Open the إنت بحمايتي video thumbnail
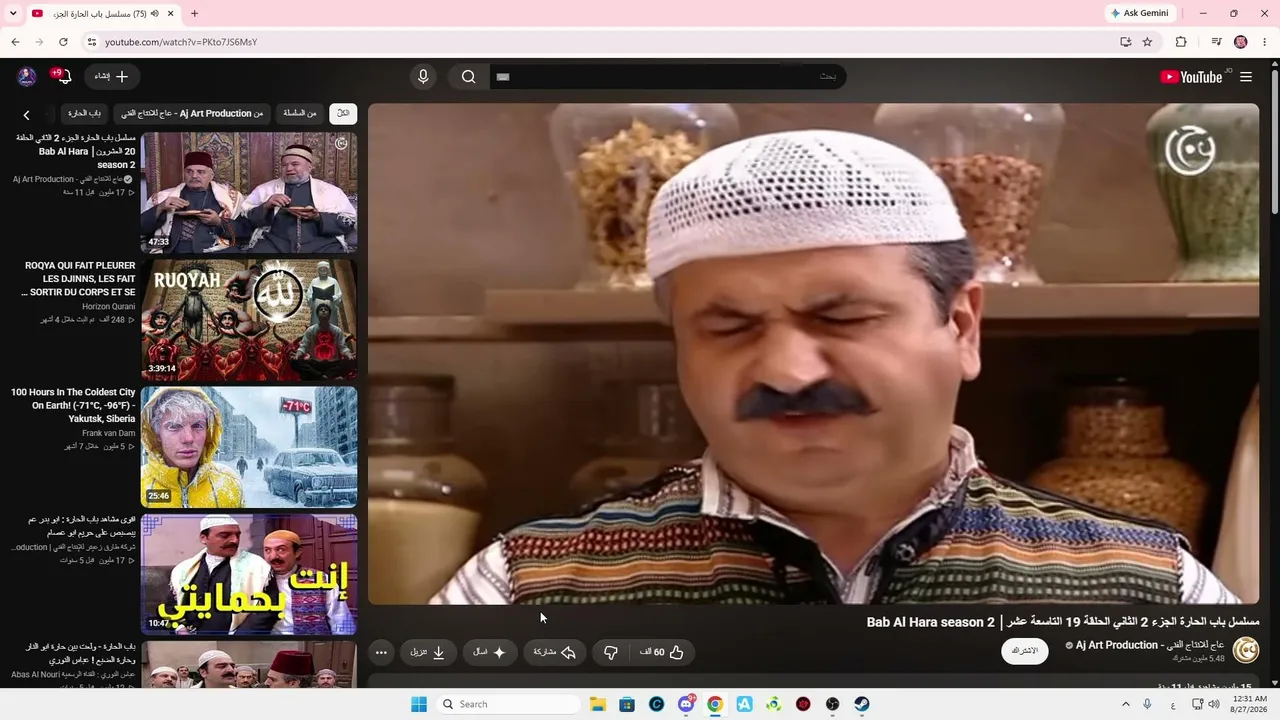 249,574
